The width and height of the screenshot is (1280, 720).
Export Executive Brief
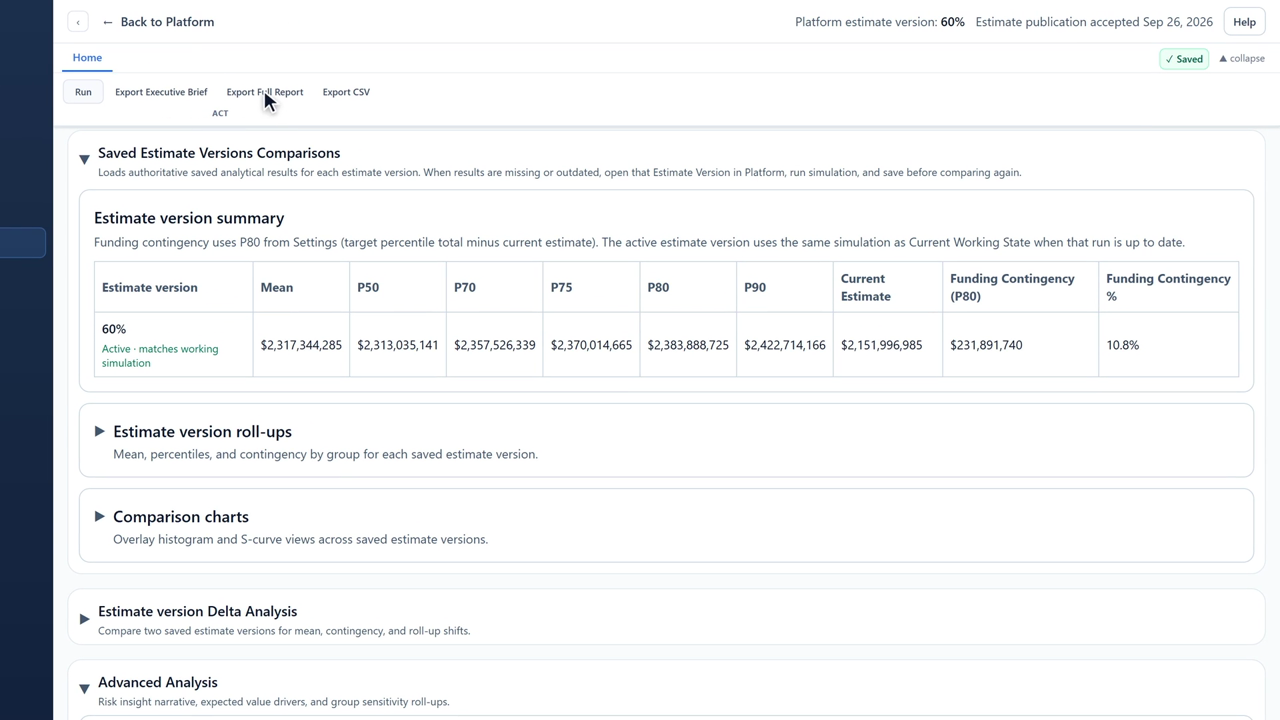[x=161, y=92]
